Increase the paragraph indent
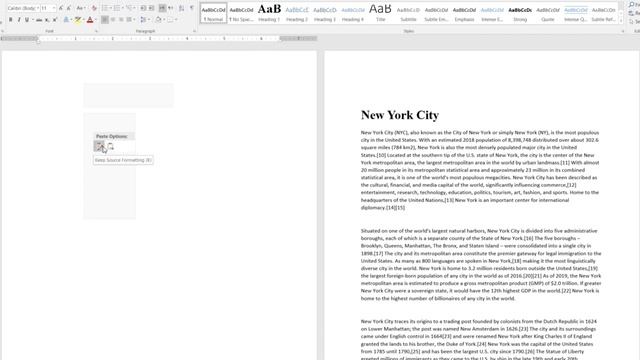This screenshot has width=640, height=360. 151,8
